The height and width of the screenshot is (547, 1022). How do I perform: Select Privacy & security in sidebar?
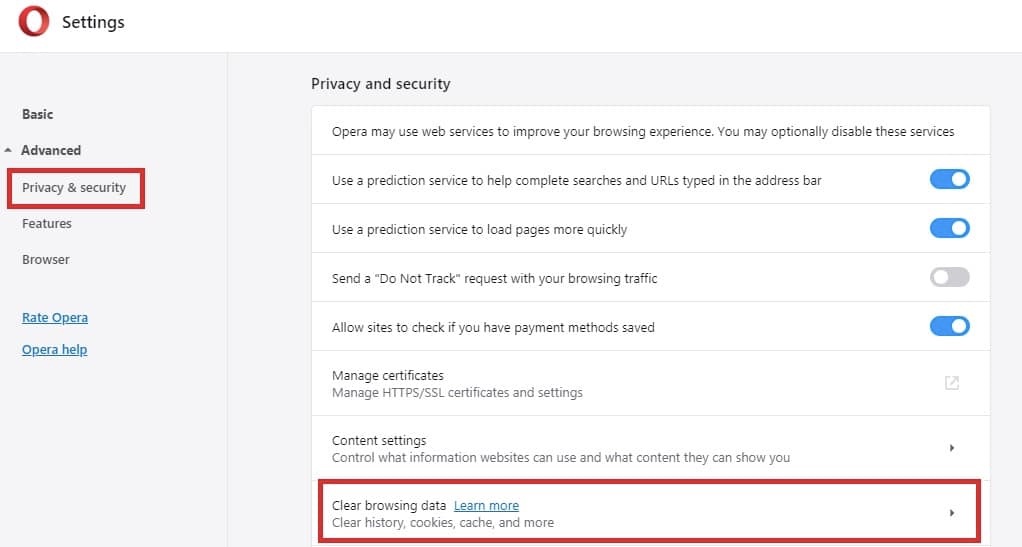point(74,187)
